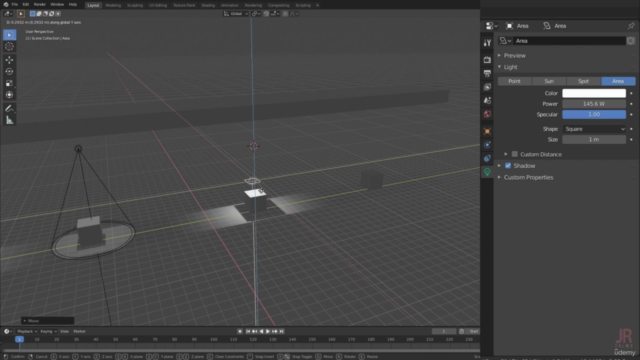Toggle the fake user shield icon

(x=631, y=41)
